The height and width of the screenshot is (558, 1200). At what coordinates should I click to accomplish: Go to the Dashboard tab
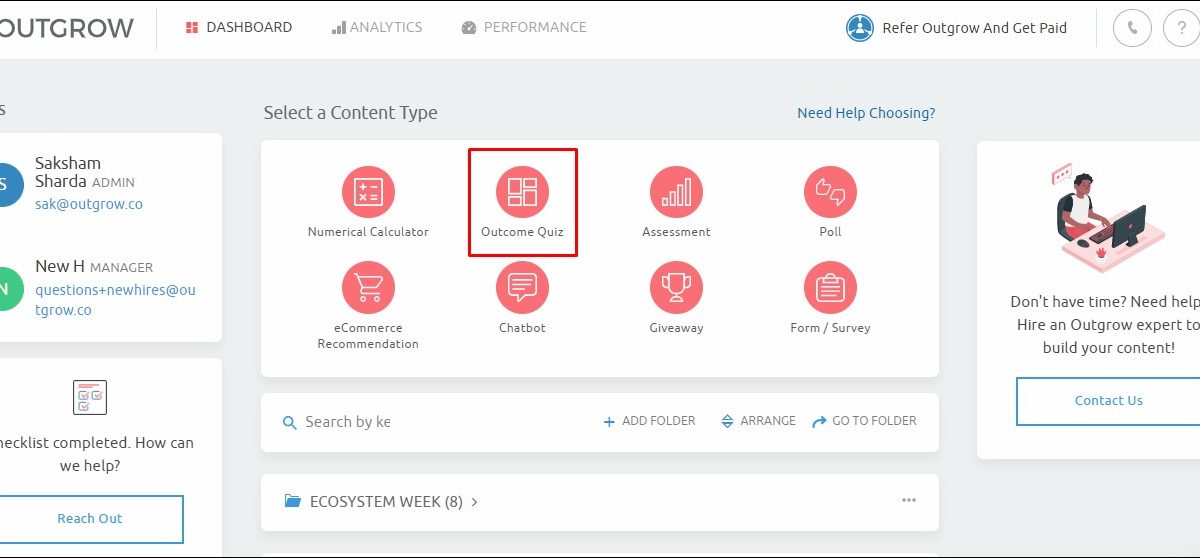pos(239,28)
